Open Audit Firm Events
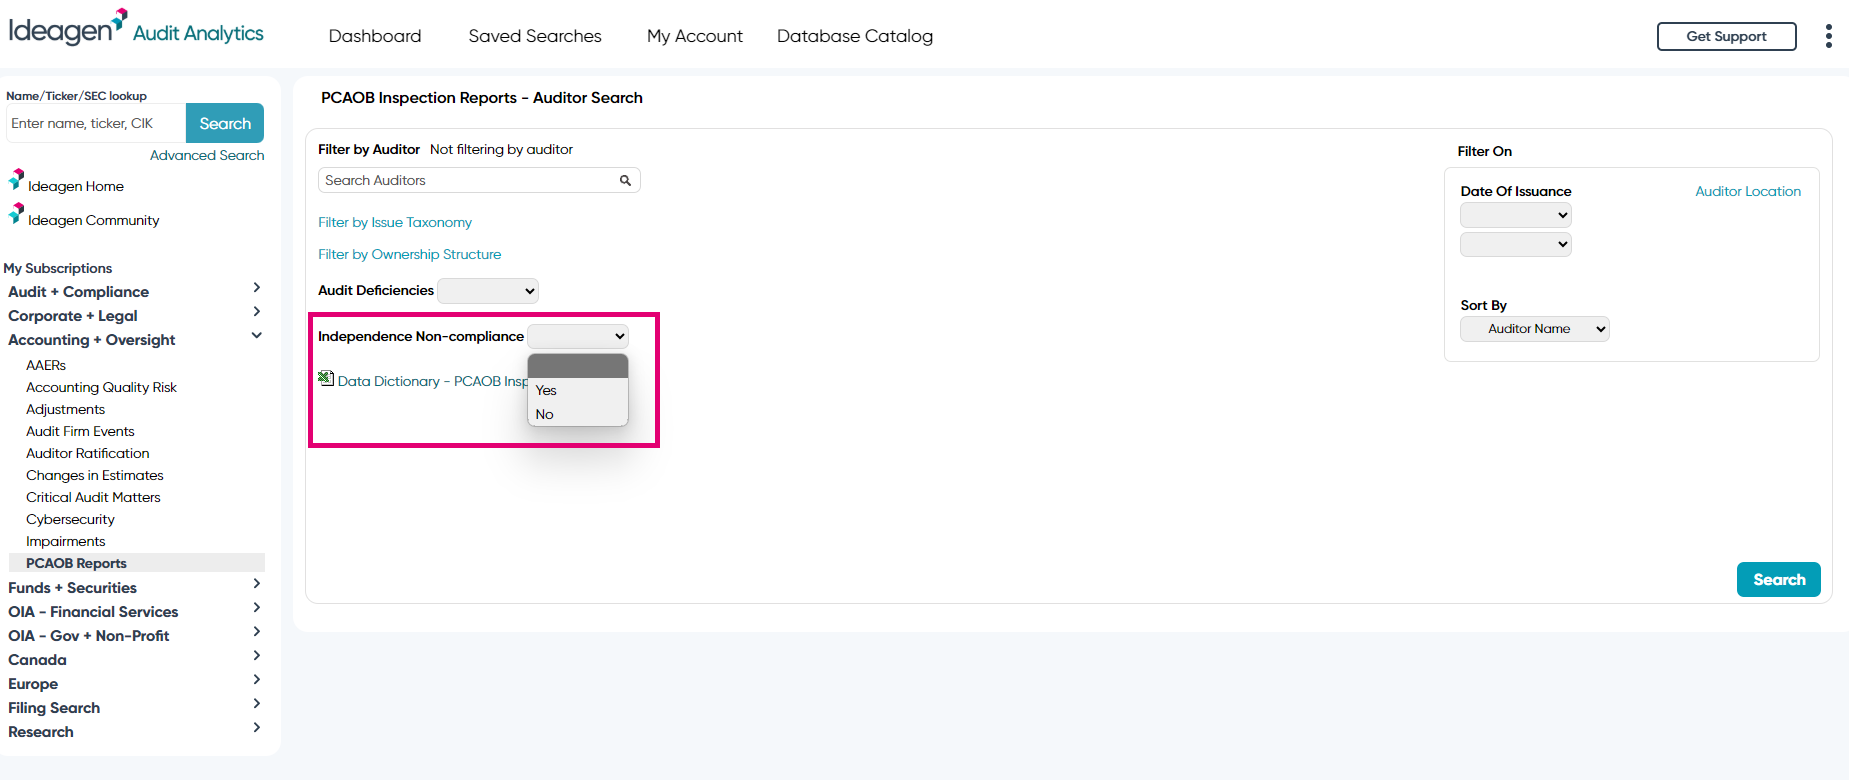The height and width of the screenshot is (780, 1849). point(80,431)
